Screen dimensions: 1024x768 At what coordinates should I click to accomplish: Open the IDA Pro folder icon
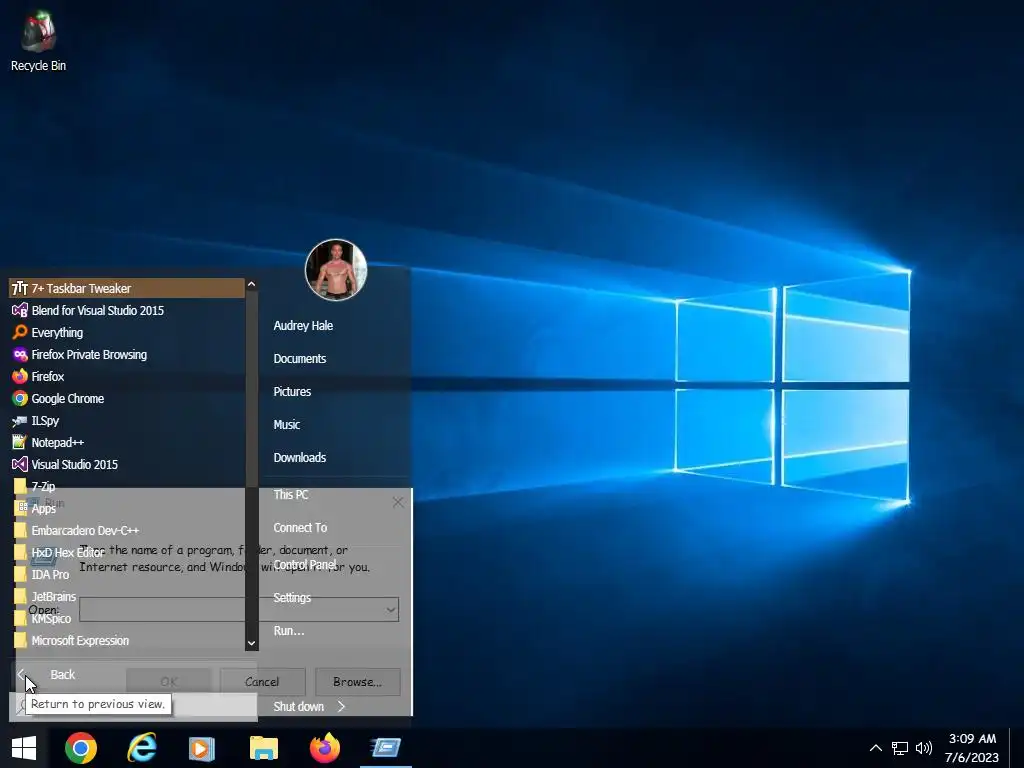point(20,575)
